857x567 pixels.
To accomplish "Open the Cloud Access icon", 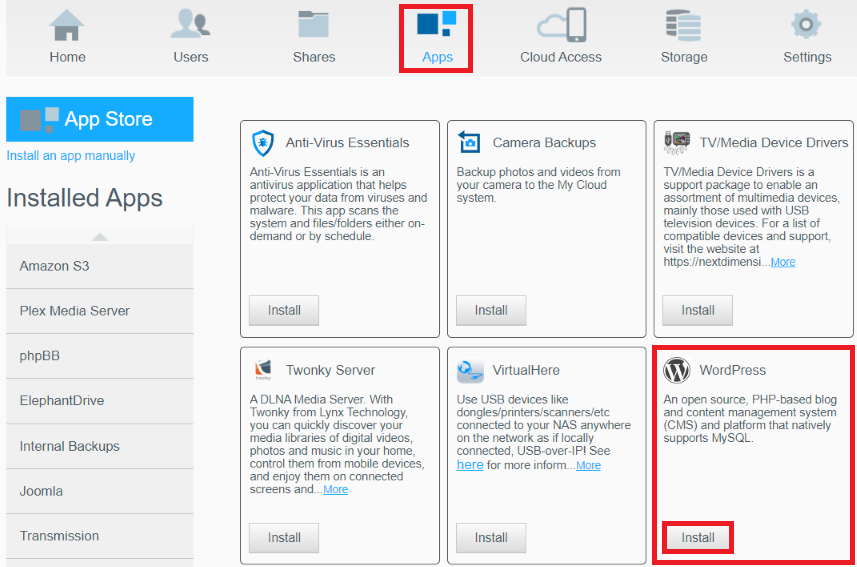I will 560,25.
